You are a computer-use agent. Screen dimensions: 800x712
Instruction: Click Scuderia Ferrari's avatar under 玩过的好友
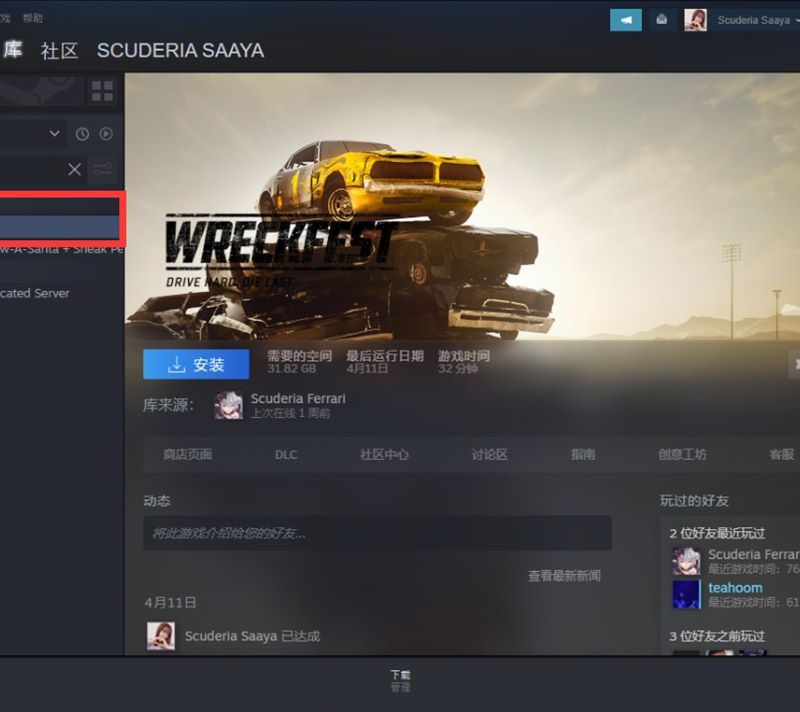pos(686,561)
